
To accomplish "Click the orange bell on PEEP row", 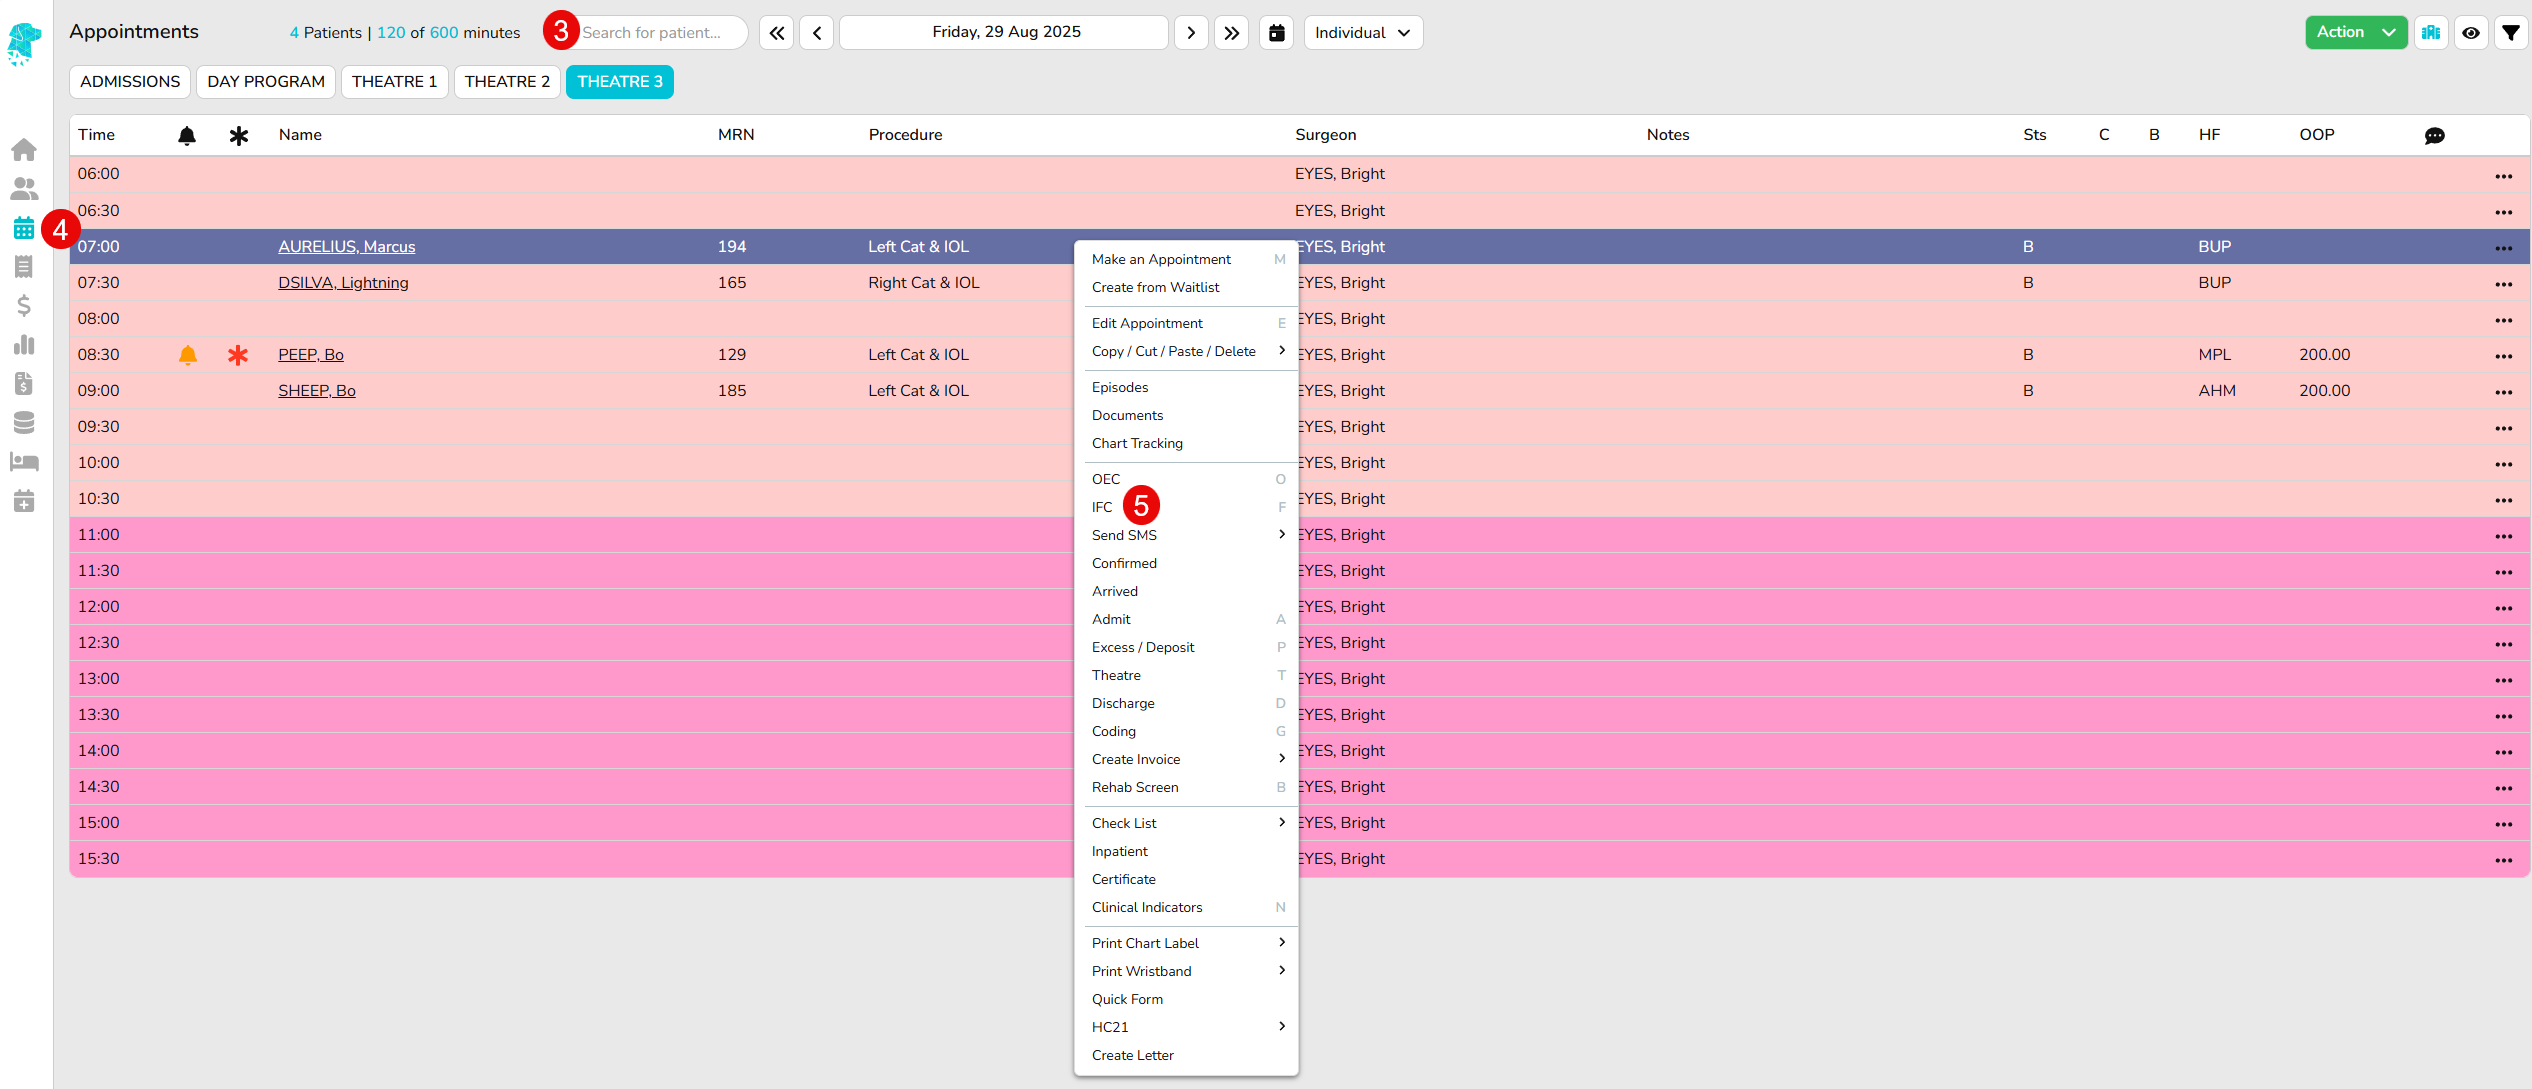I will point(187,355).
